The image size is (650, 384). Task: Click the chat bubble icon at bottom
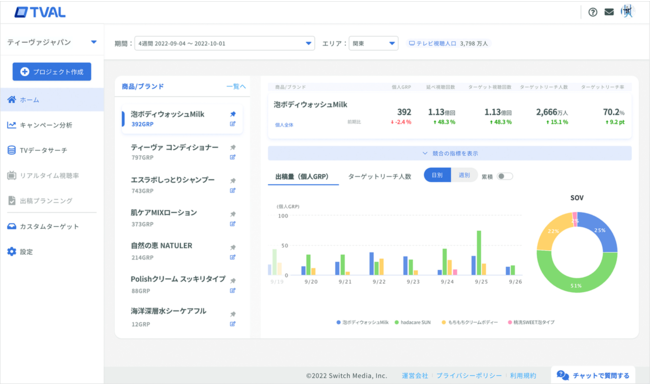coord(563,375)
